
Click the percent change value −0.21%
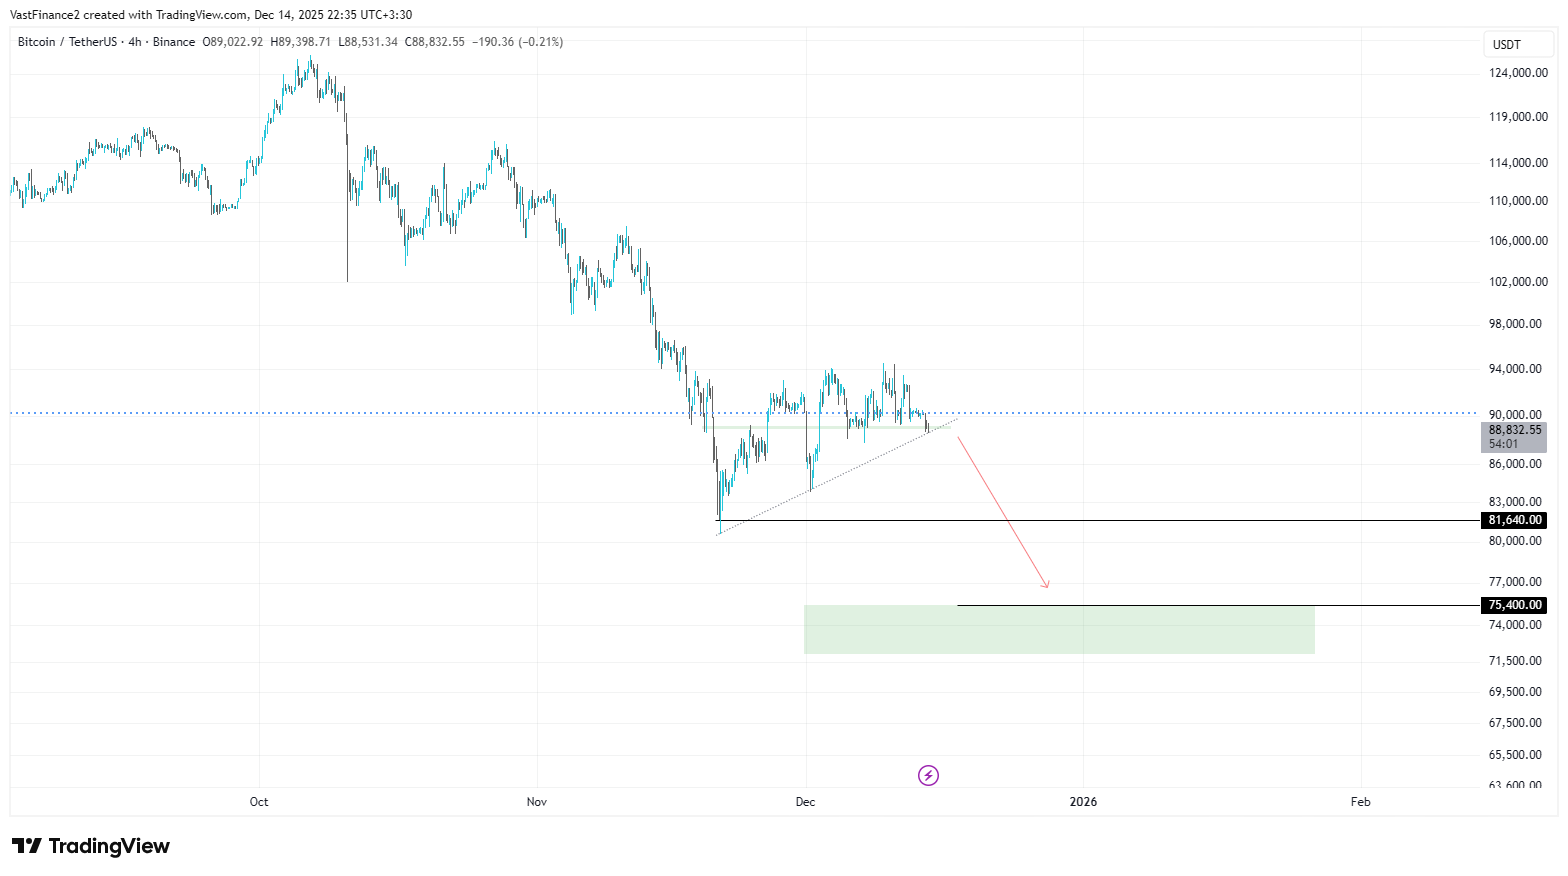[x=541, y=42]
